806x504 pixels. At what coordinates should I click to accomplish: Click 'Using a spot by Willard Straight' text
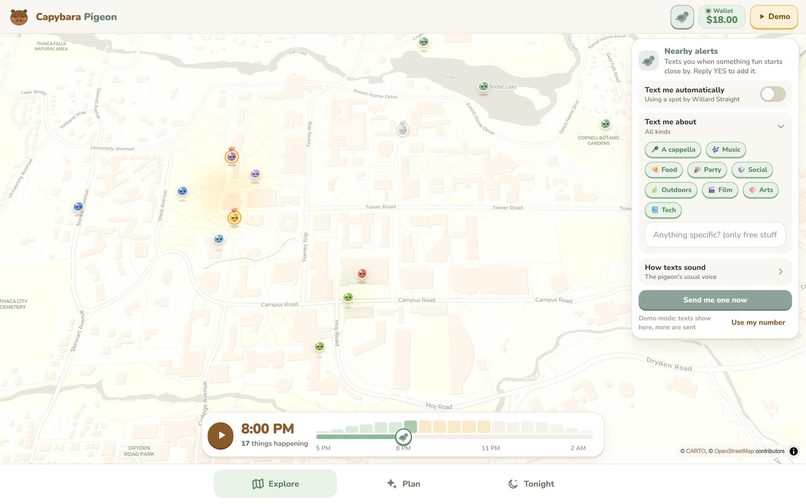[x=692, y=99]
